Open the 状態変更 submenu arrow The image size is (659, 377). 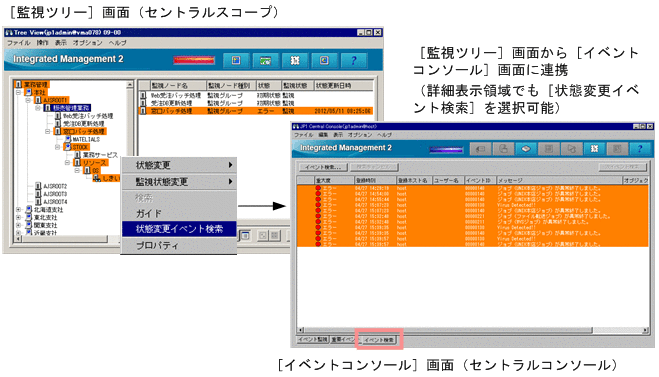pyautogui.click(x=230, y=165)
